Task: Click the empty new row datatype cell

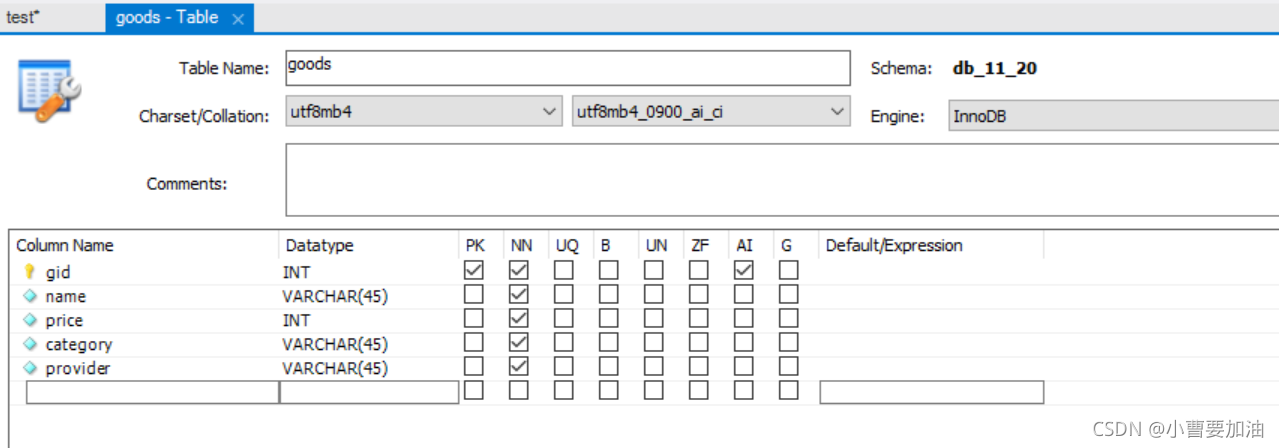Action: click(369, 392)
